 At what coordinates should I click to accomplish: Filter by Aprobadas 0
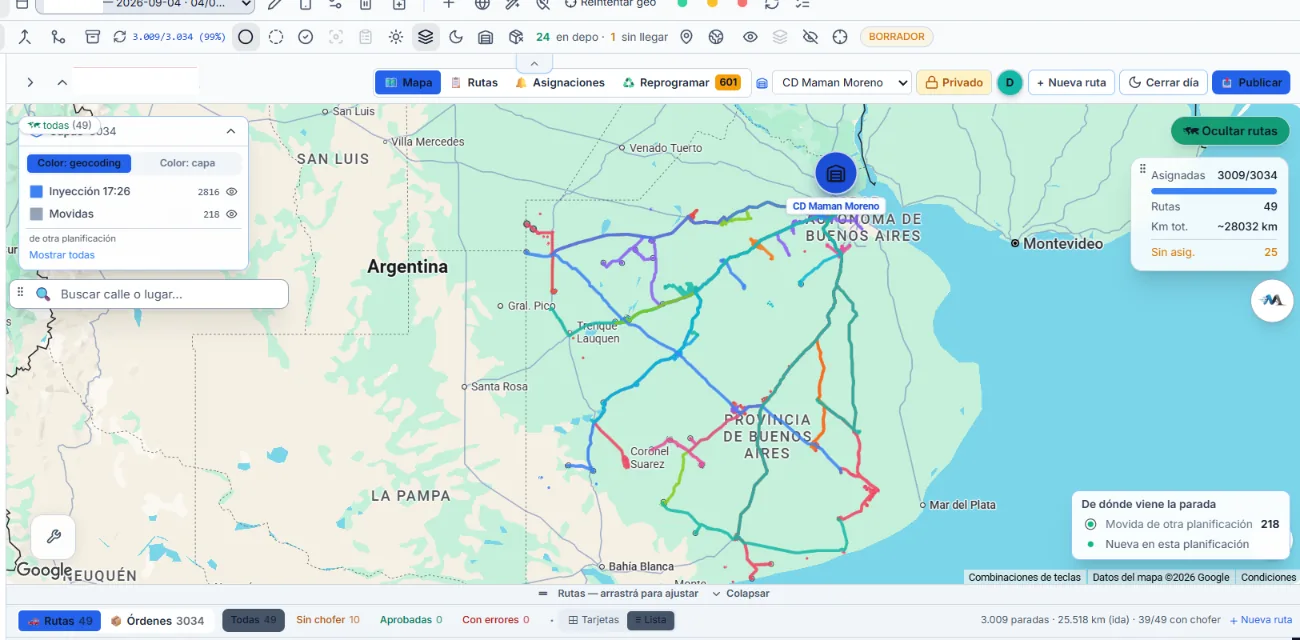tap(411, 620)
